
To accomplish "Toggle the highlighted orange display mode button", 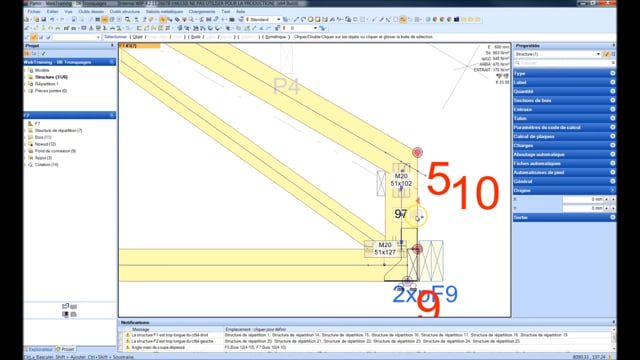I will tap(402, 19).
